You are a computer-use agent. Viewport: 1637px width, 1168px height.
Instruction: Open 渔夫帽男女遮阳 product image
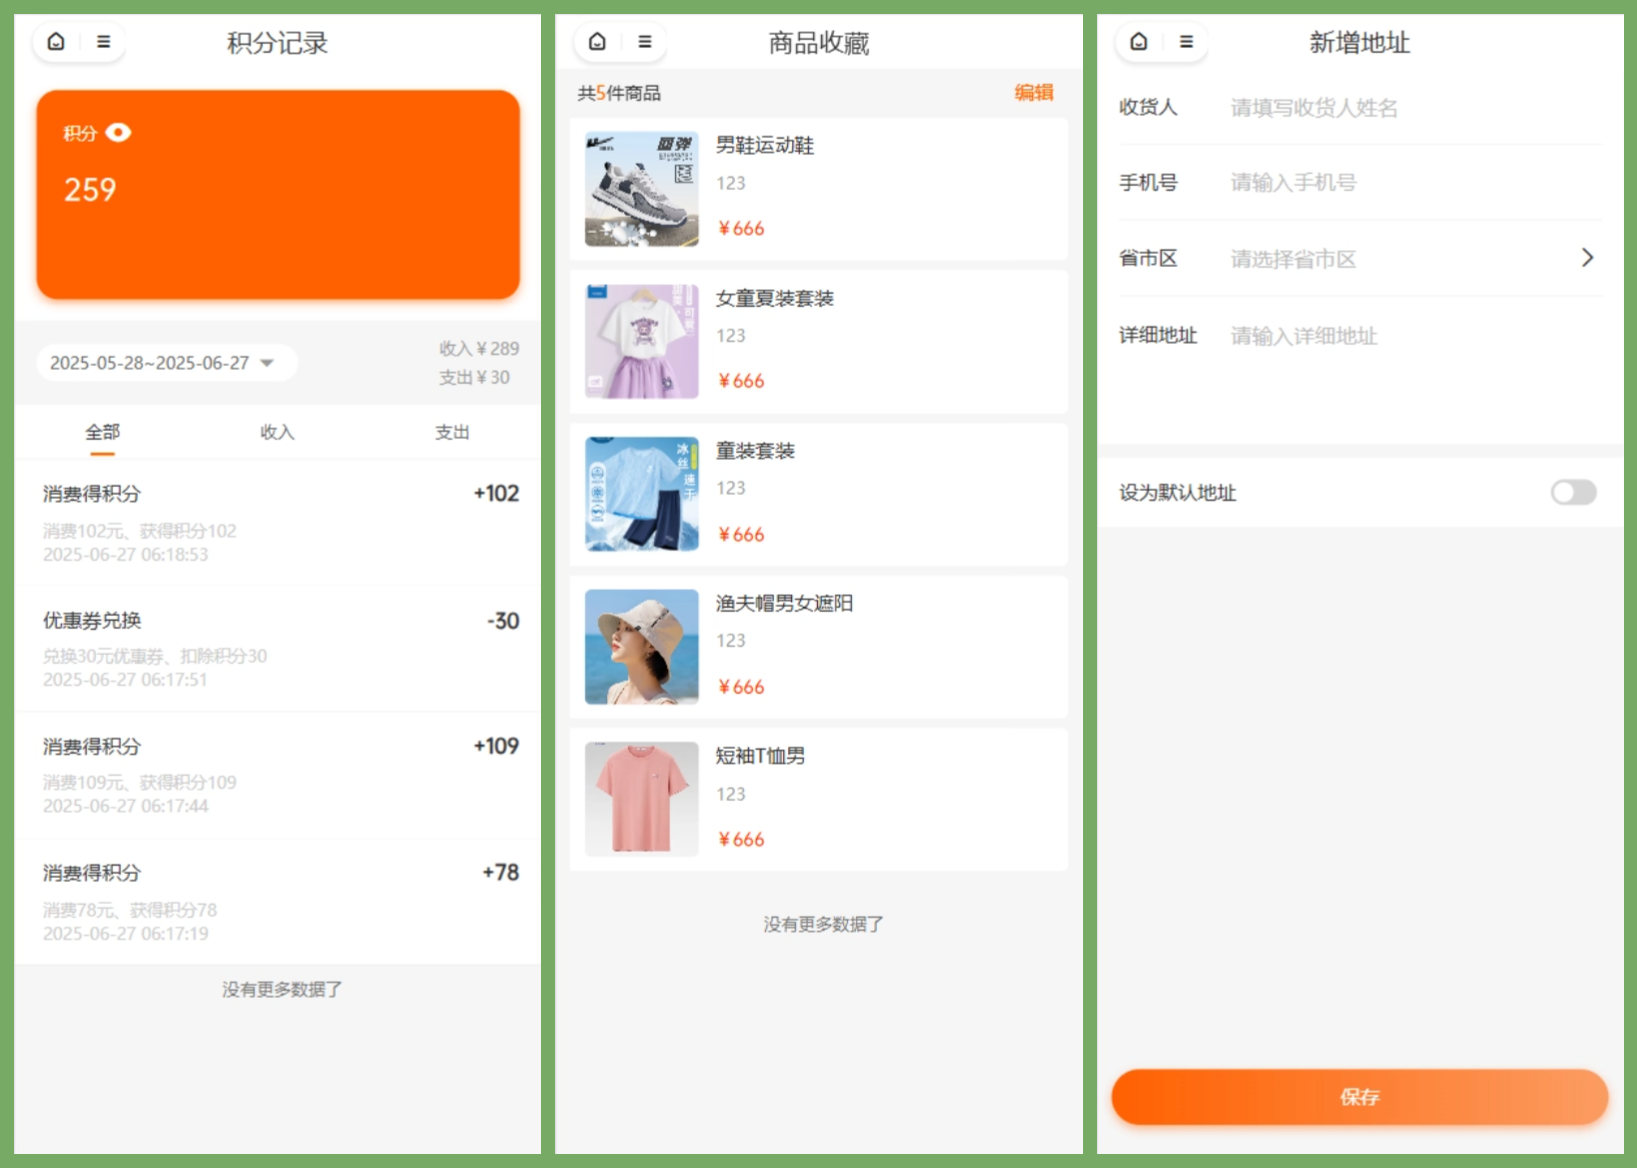(x=642, y=647)
